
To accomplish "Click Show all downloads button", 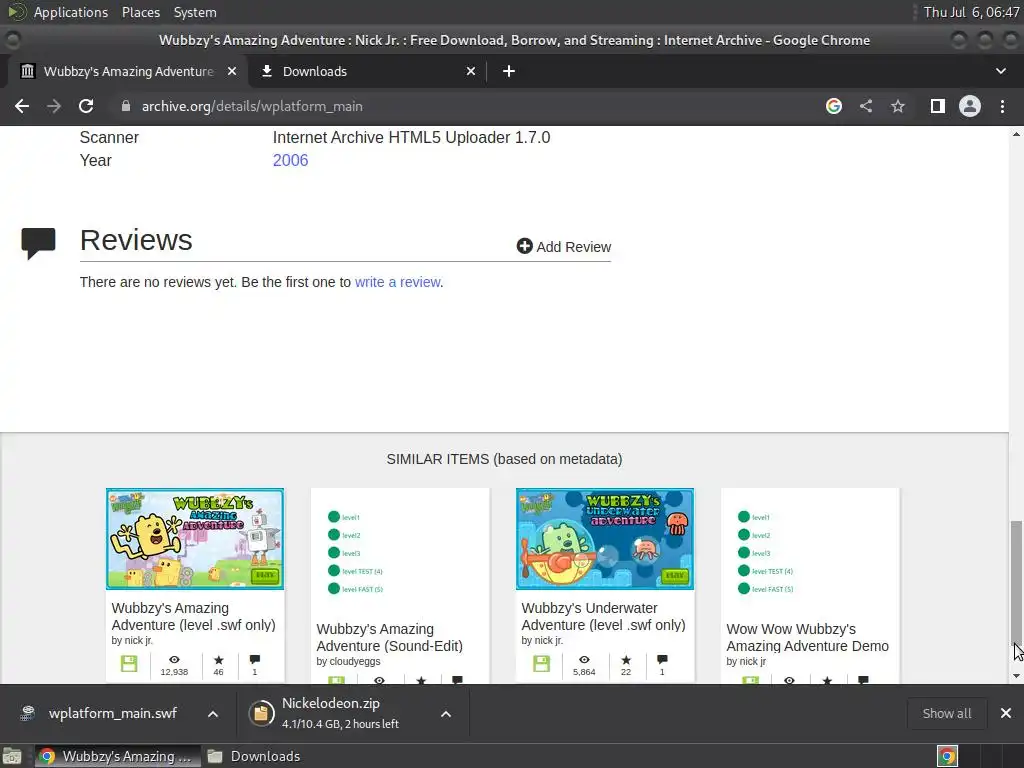I will point(946,713).
